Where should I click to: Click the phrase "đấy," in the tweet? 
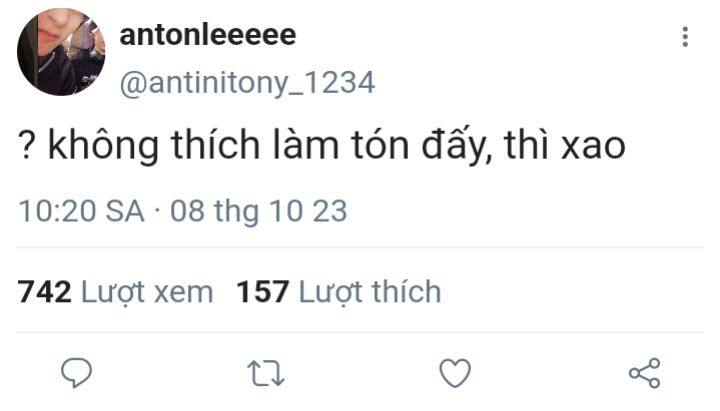tap(457, 145)
